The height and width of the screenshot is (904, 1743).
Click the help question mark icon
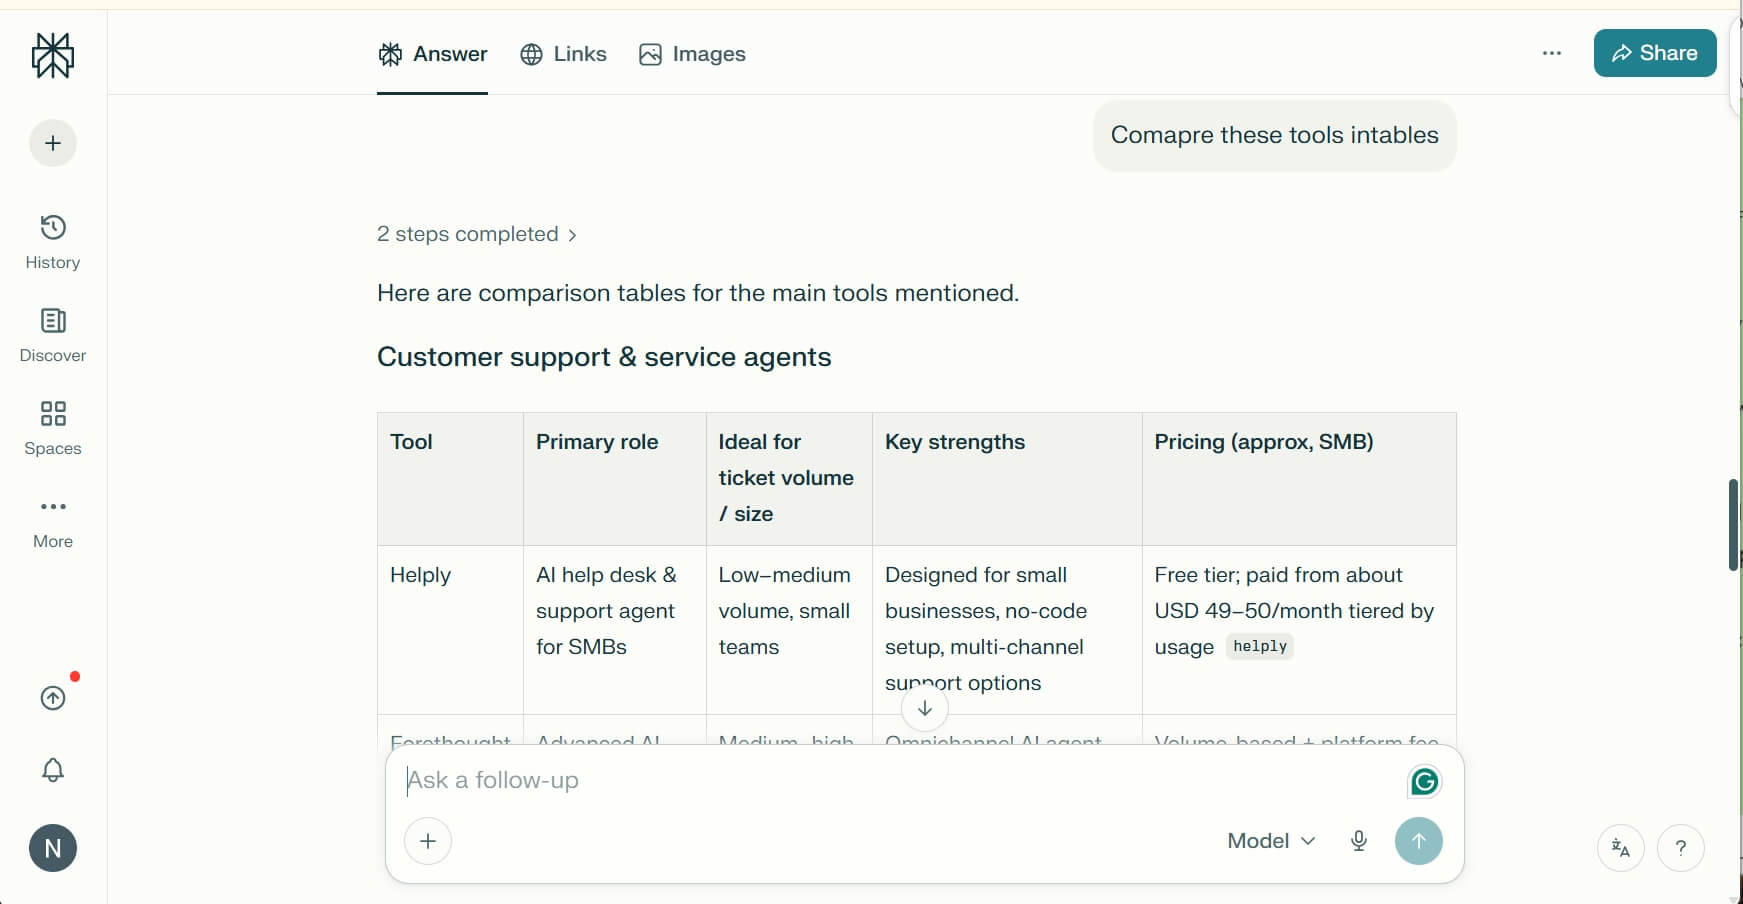click(x=1680, y=848)
